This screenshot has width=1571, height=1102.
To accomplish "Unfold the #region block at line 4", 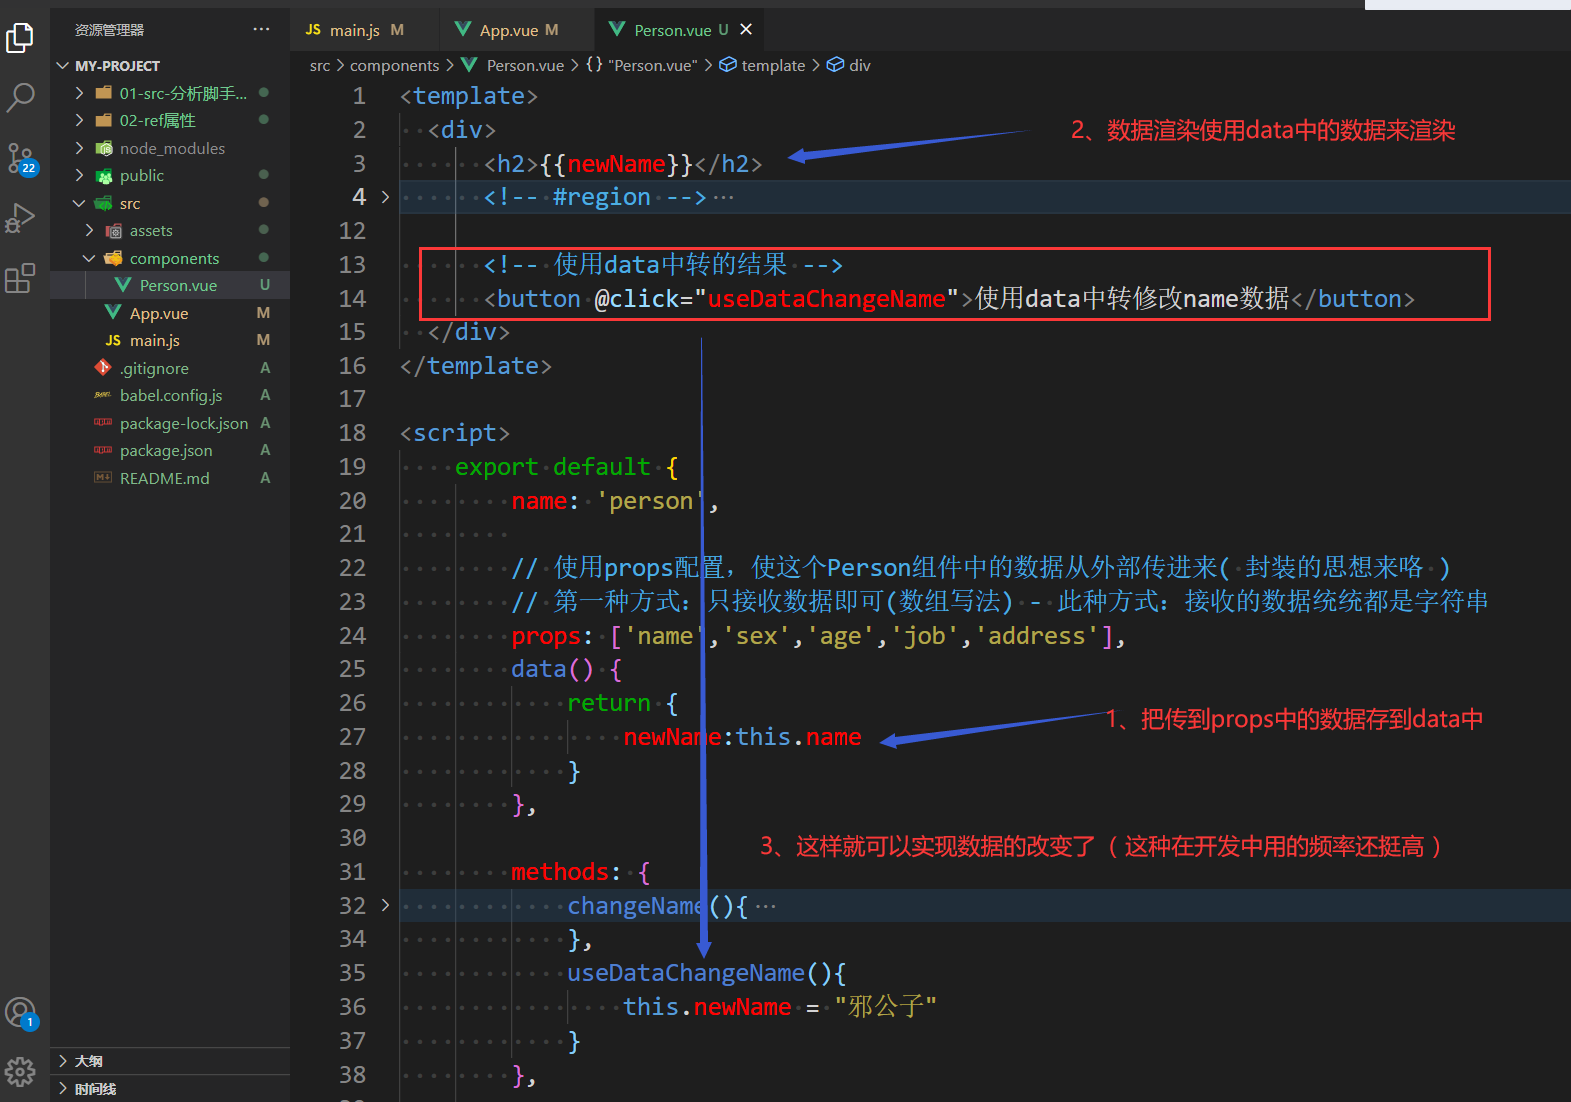I will tap(385, 197).
